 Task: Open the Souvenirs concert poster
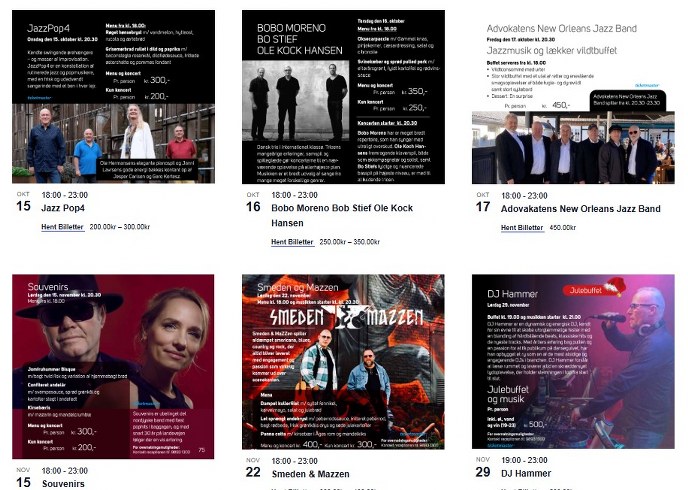tap(113, 367)
